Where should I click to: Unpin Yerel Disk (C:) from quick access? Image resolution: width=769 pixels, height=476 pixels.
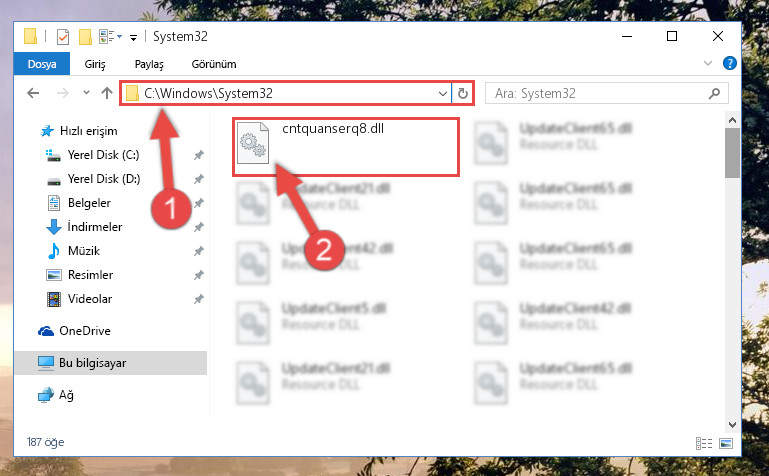(x=198, y=155)
